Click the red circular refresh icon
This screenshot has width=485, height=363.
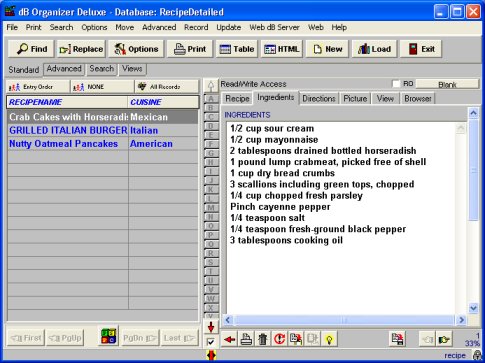point(279,339)
